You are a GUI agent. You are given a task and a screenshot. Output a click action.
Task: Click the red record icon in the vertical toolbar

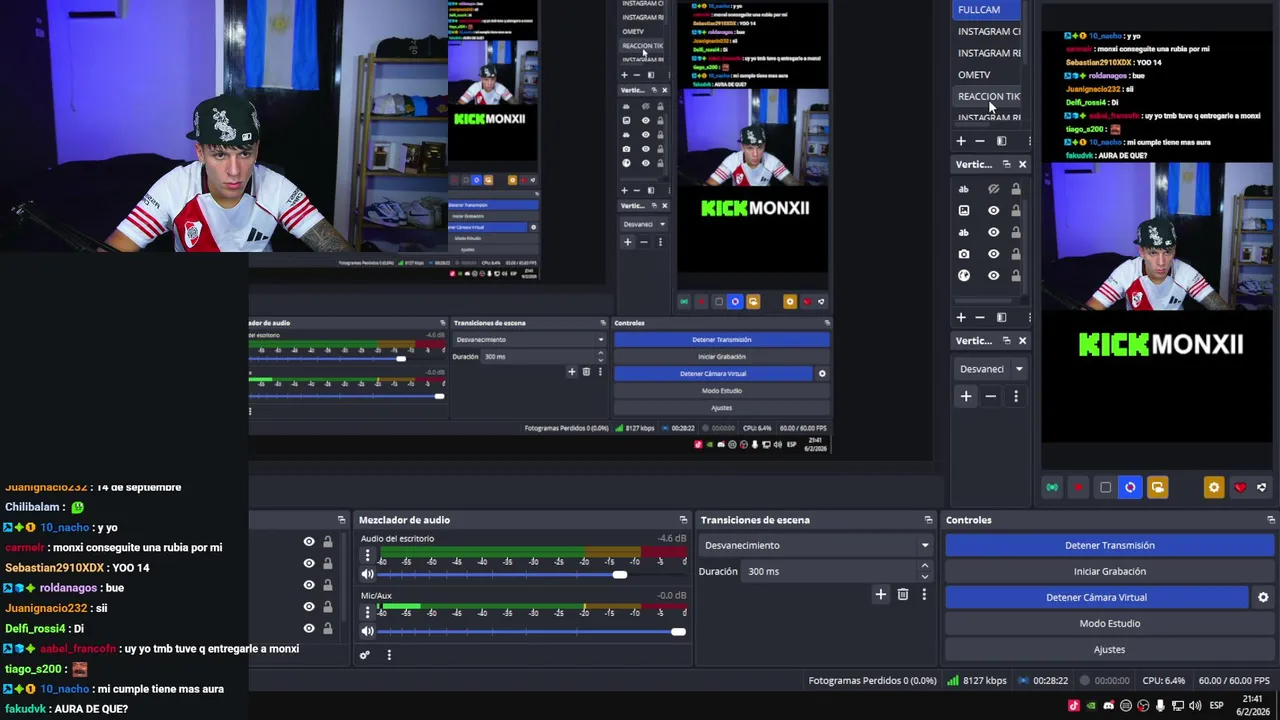(1078, 487)
